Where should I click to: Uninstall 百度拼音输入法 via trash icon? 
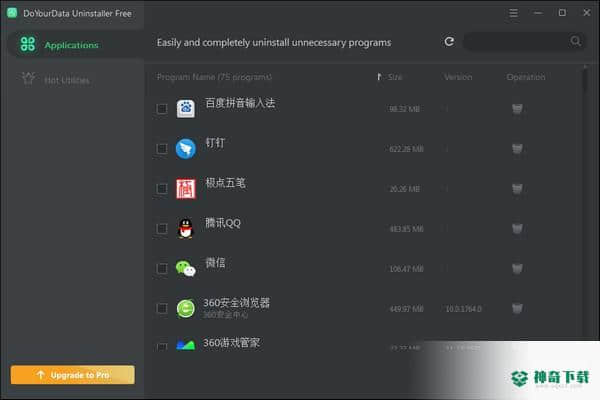517,109
